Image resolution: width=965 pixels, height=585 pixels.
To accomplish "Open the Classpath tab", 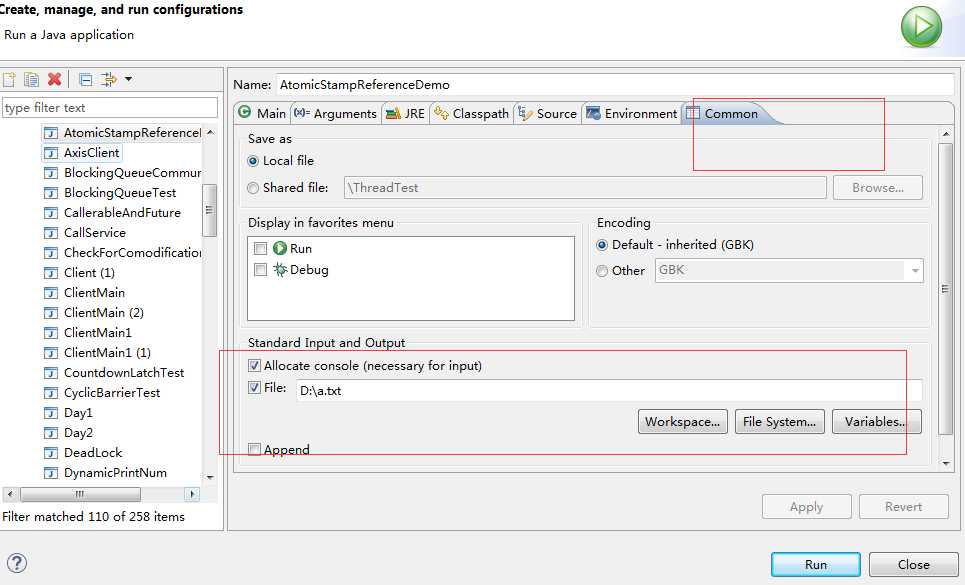I will coord(472,113).
